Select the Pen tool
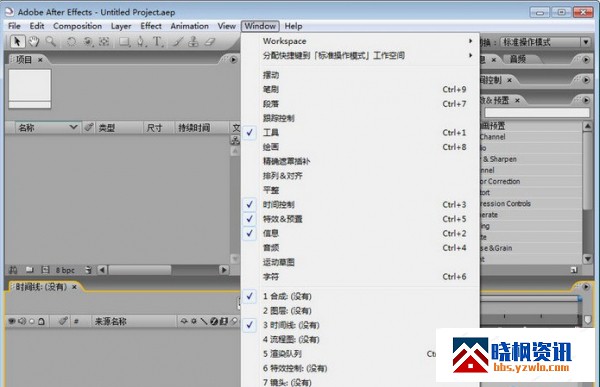600x387 pixels. click(x=141, y=41)
